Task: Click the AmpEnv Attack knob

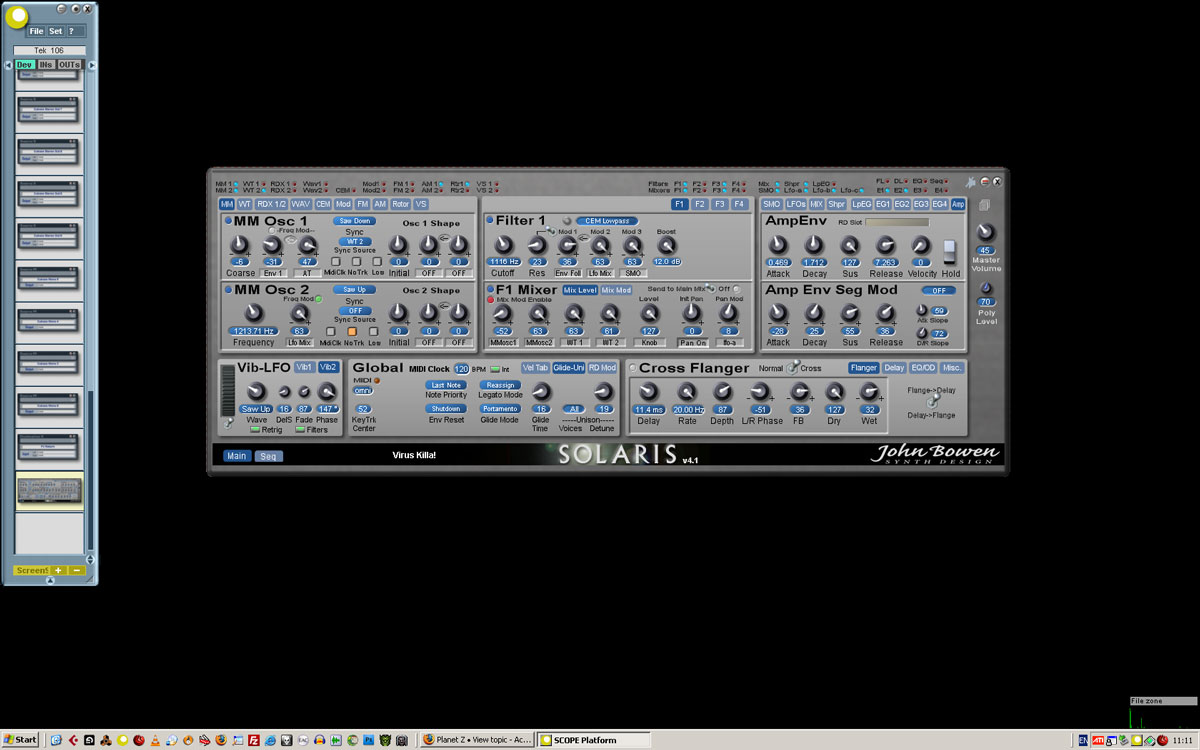Action: click(778, 244)
